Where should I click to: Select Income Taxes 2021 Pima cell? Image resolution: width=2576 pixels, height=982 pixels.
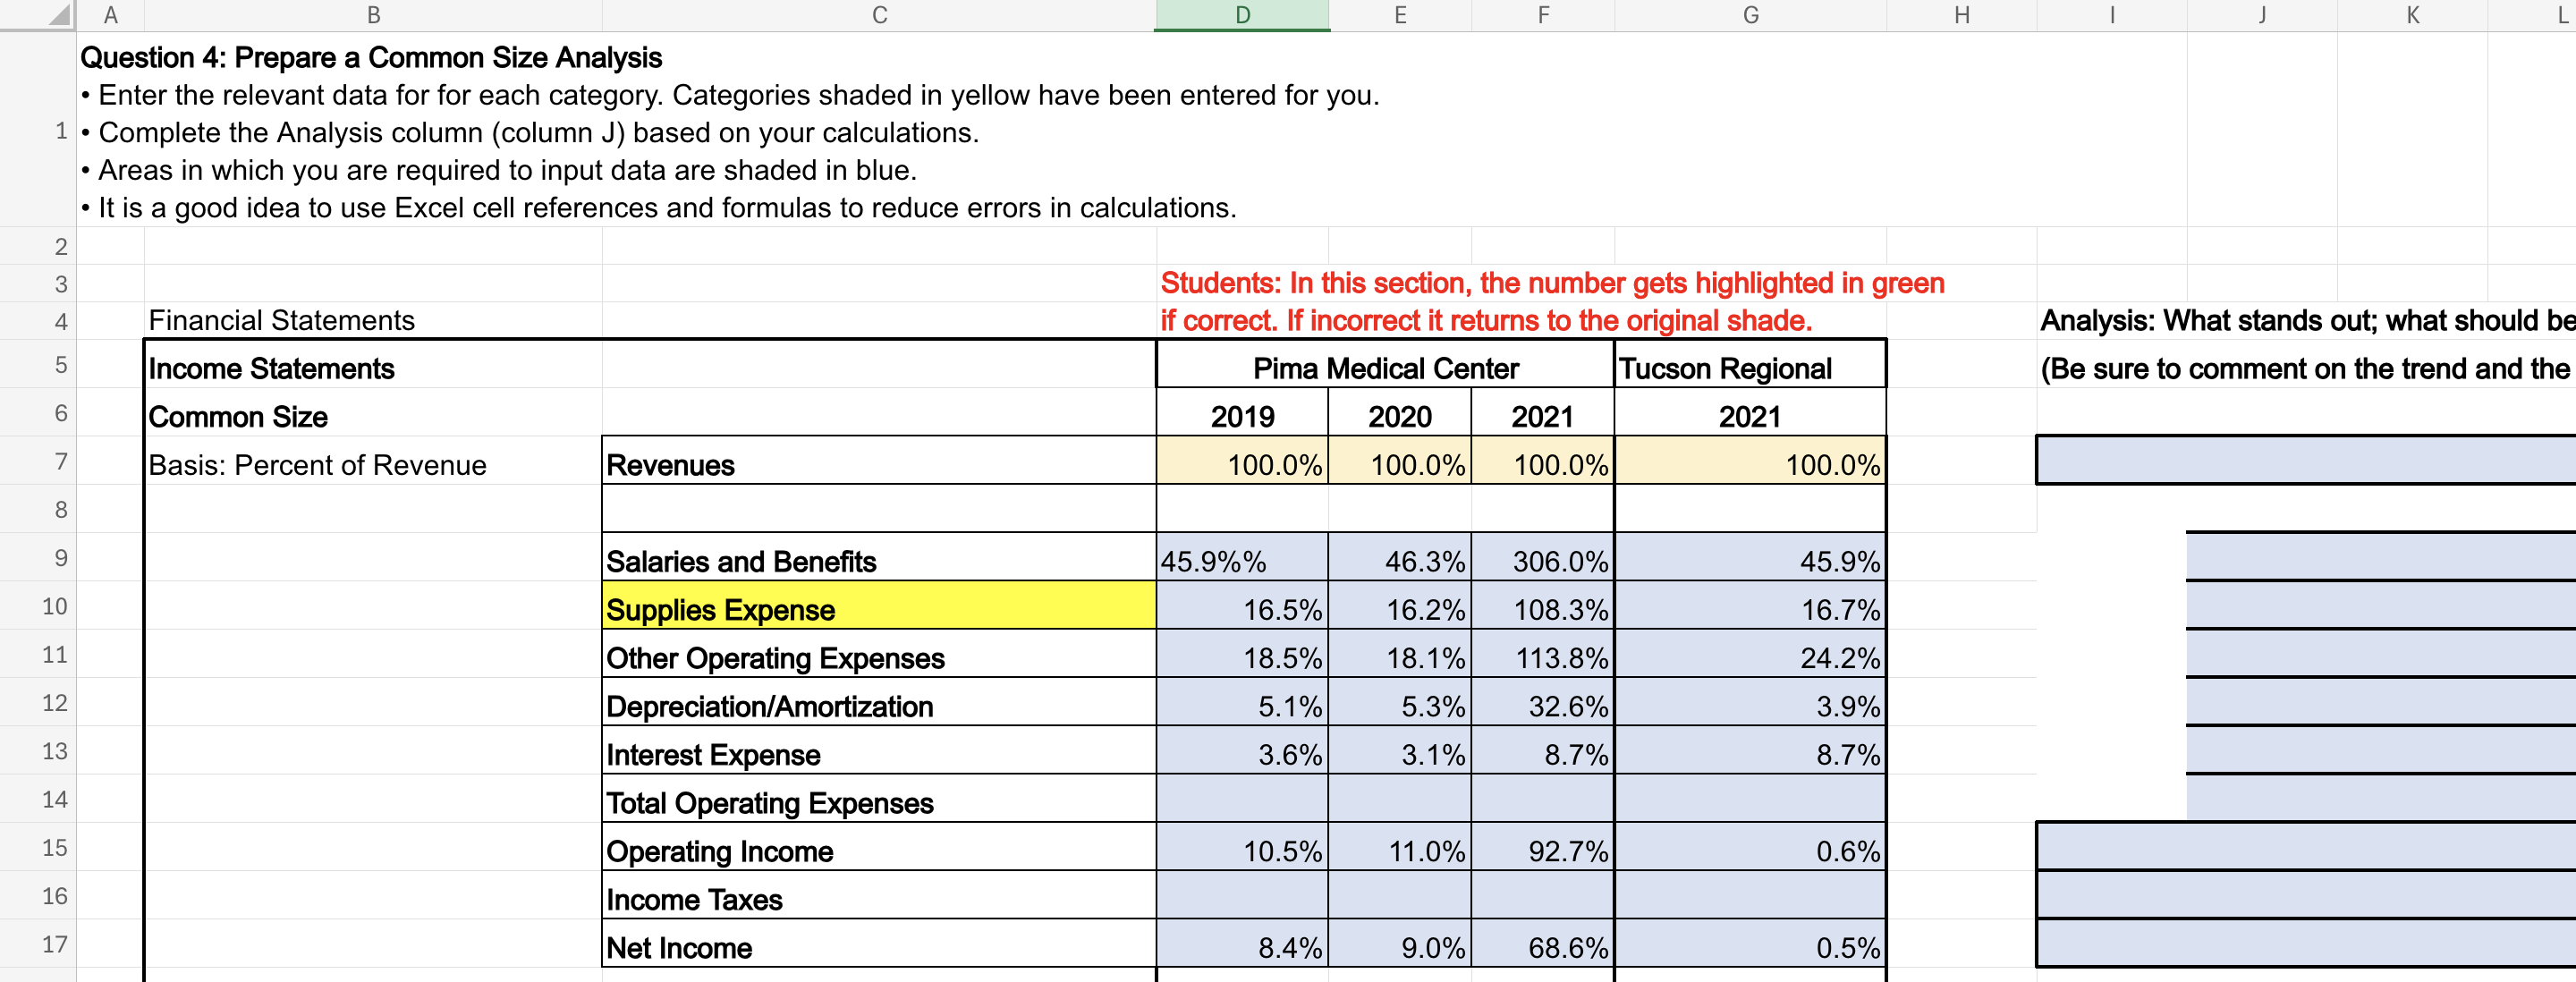pos(1542,897)
